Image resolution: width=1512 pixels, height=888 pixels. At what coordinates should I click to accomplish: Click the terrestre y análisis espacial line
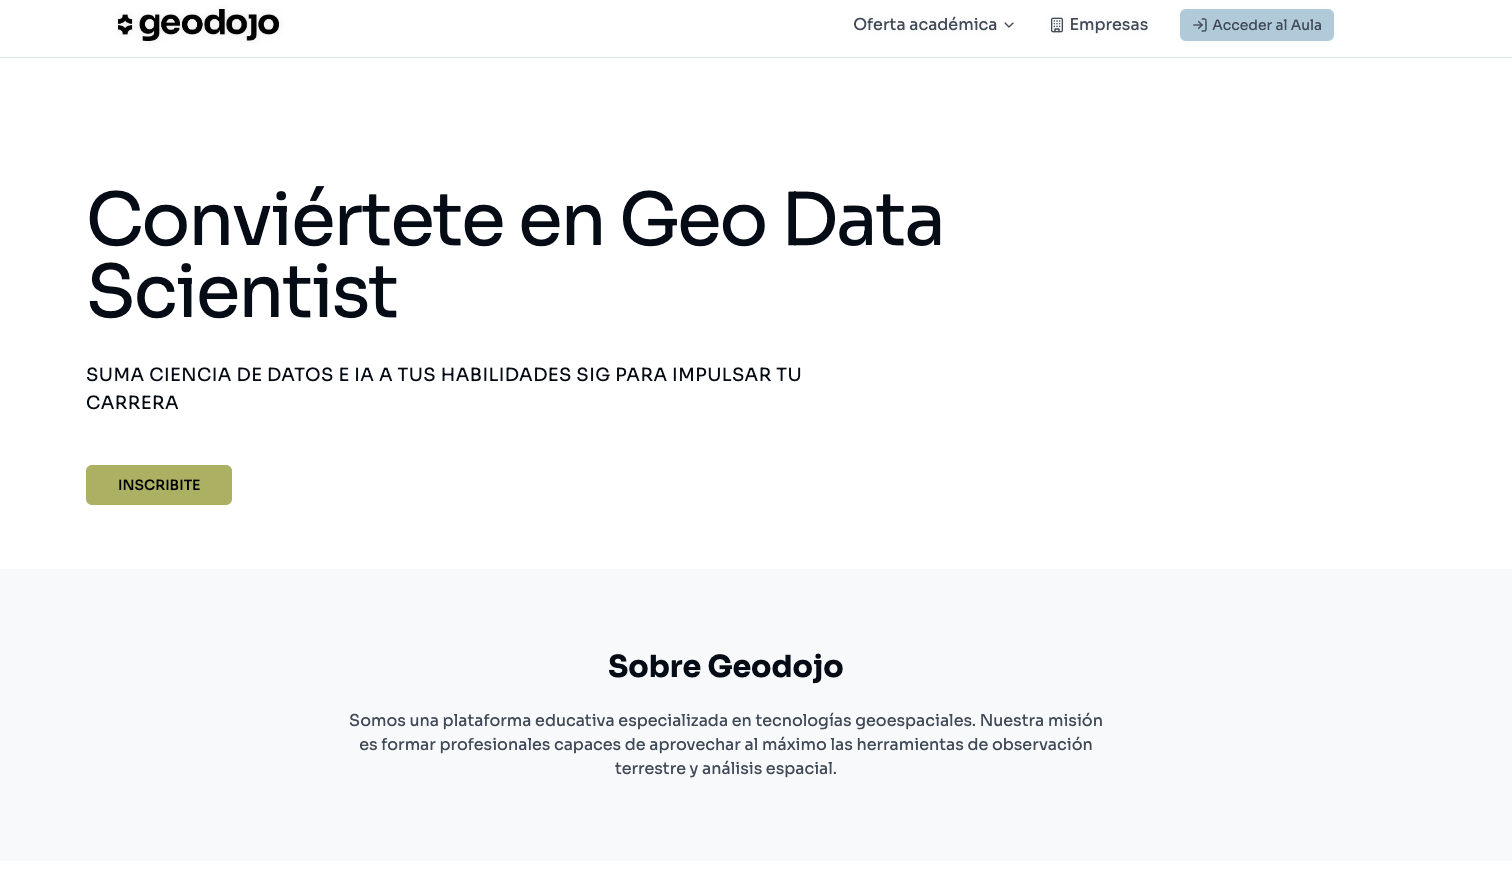click(x=725, y=768)
